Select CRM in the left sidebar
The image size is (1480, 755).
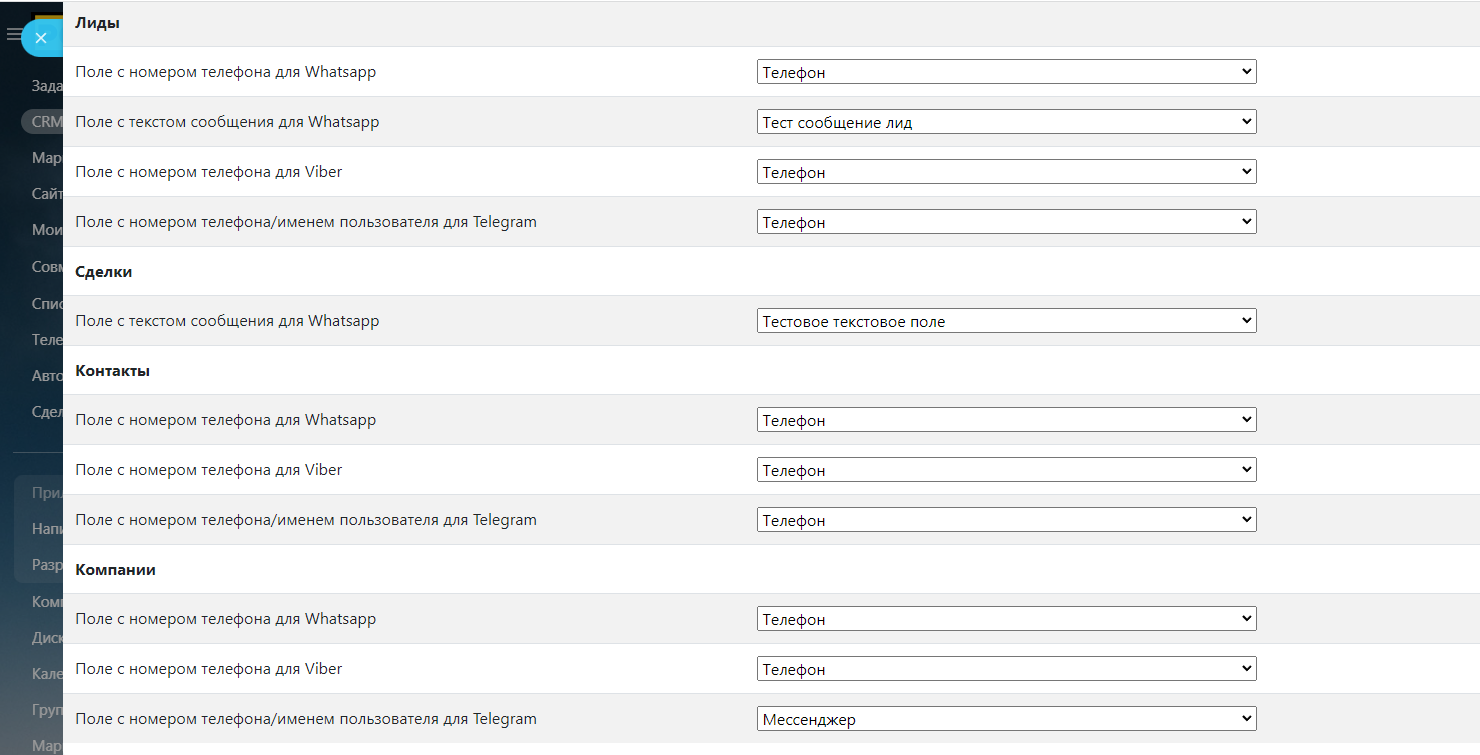[46, 122]
